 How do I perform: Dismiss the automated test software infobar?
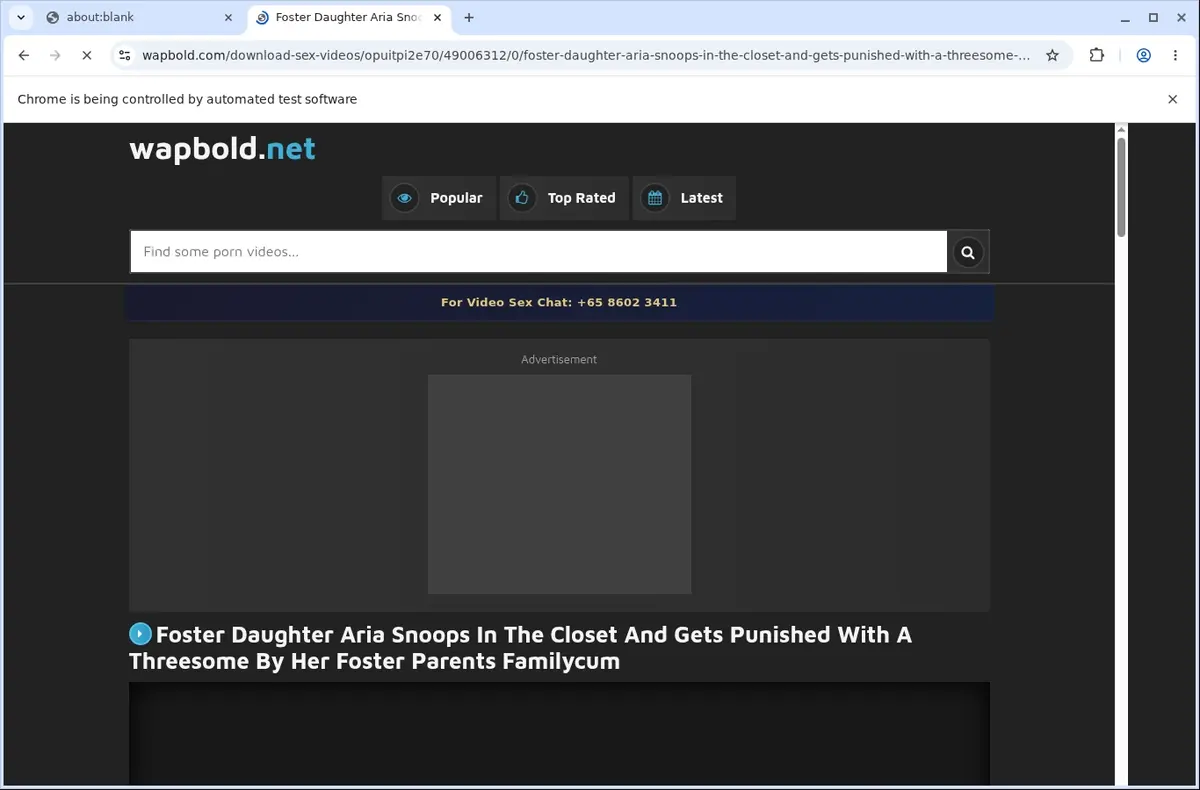(x=1173, y=99)
